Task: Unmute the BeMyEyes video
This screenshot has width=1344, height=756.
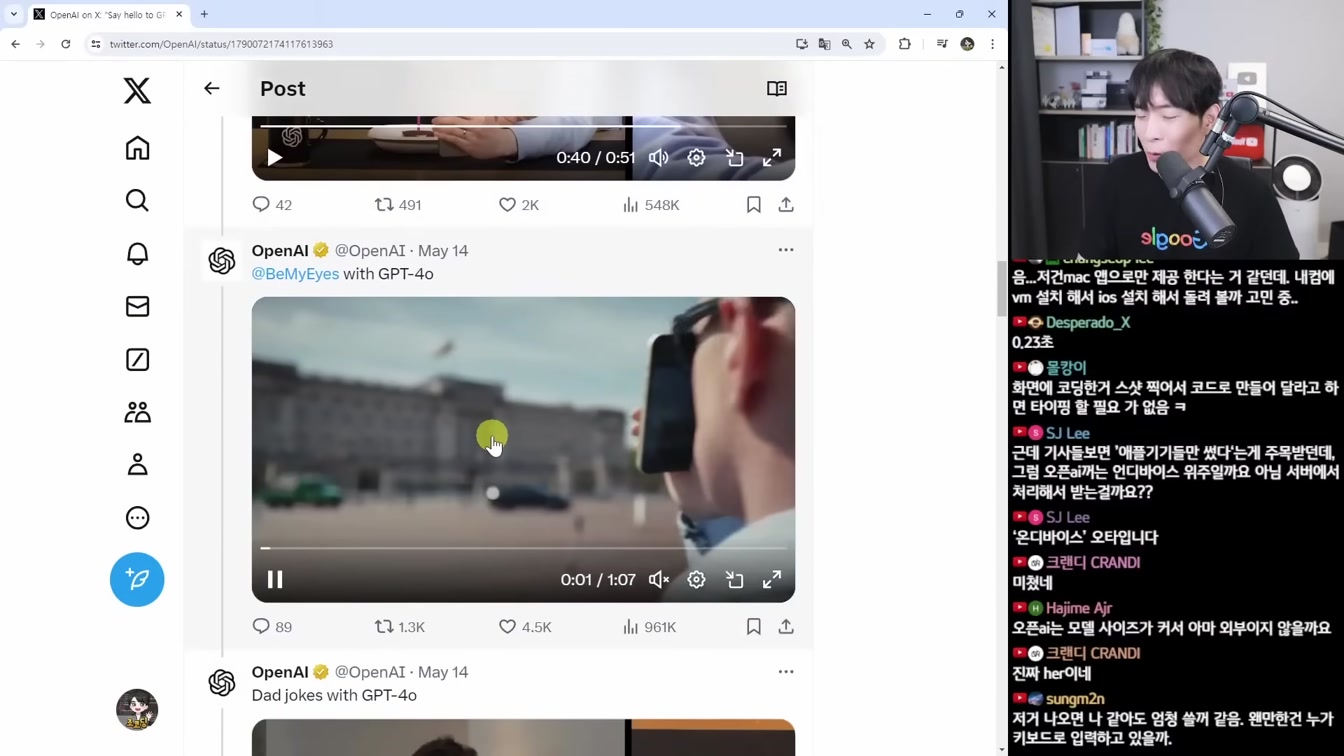Action: [659, 580]
